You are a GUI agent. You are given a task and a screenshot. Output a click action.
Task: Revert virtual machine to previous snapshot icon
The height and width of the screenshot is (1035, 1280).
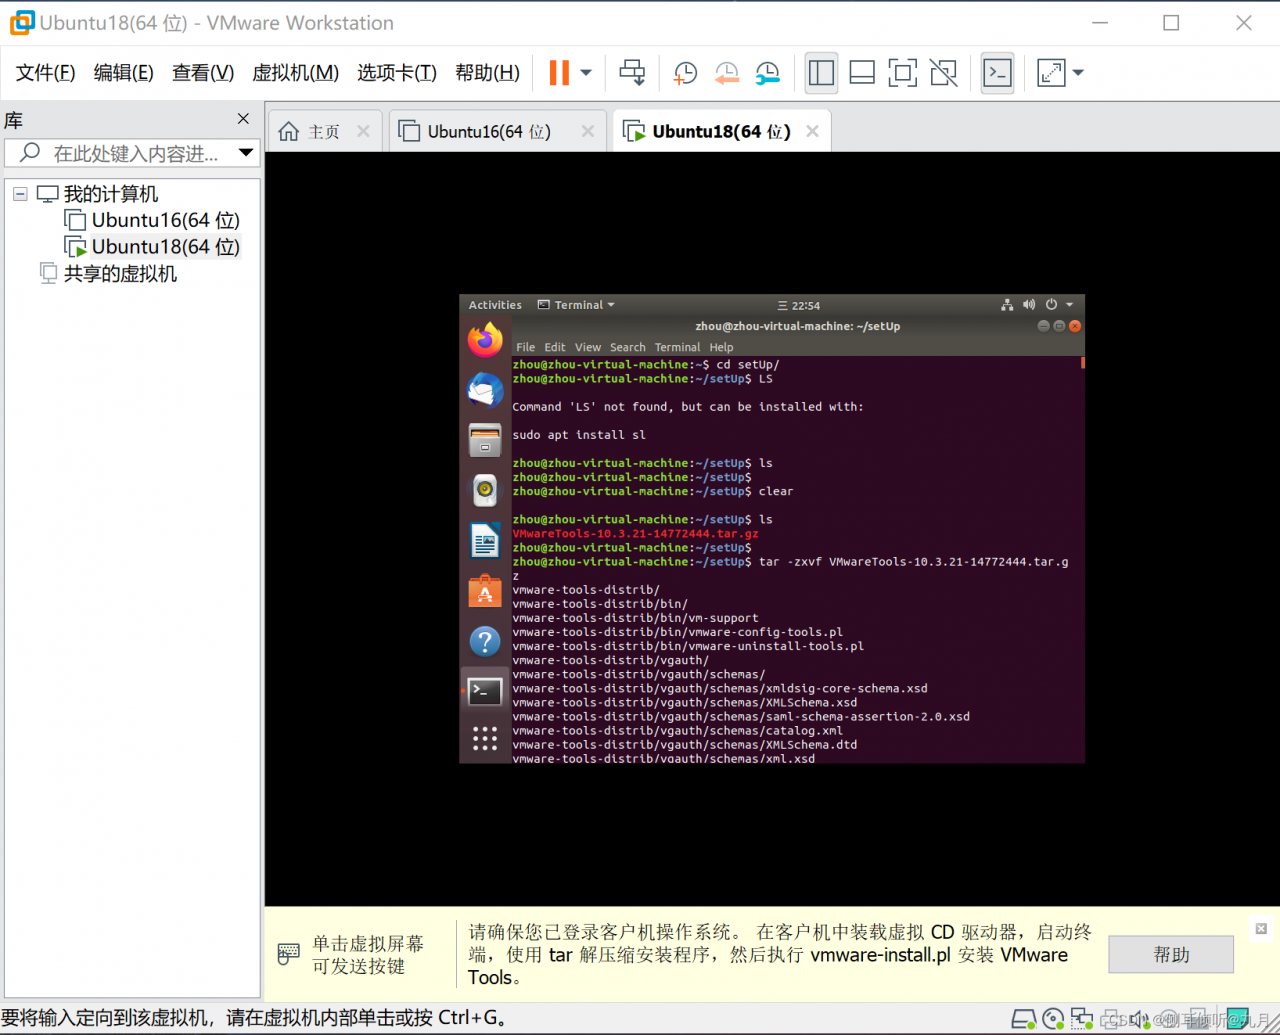(x=726, y=72)
